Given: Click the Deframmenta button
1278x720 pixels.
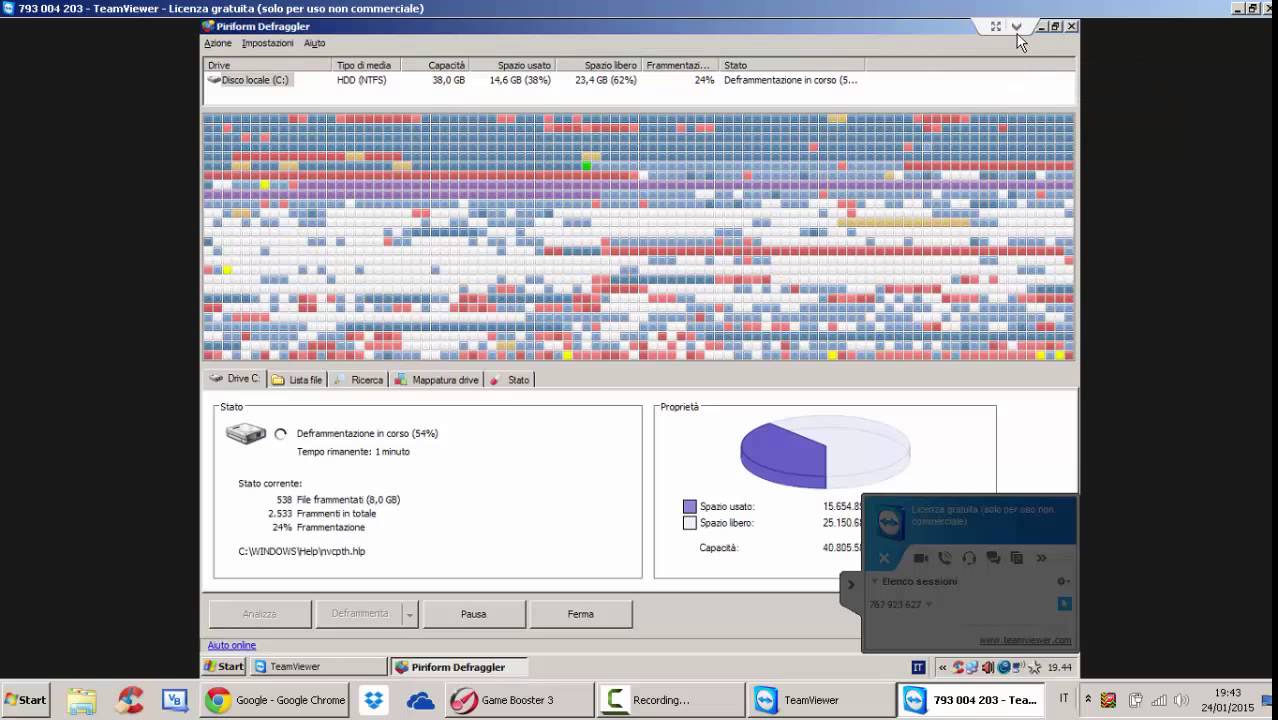Looking at the screenshot, I should pyautogui.click(x=359, y=614).
